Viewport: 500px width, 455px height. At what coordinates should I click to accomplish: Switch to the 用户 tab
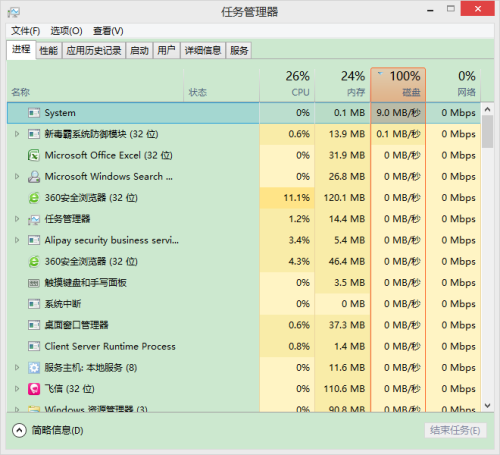(x=167, y=51)
